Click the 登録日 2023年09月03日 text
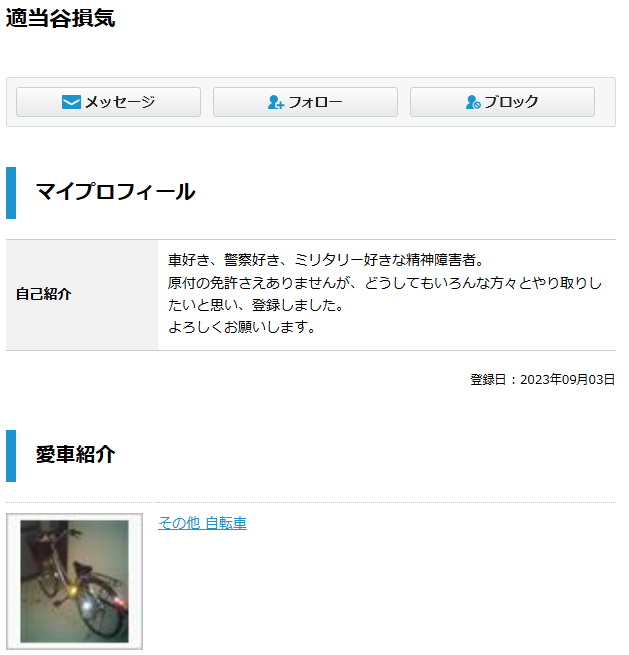This screenshot has width=629, height=655. coord(543,380)
